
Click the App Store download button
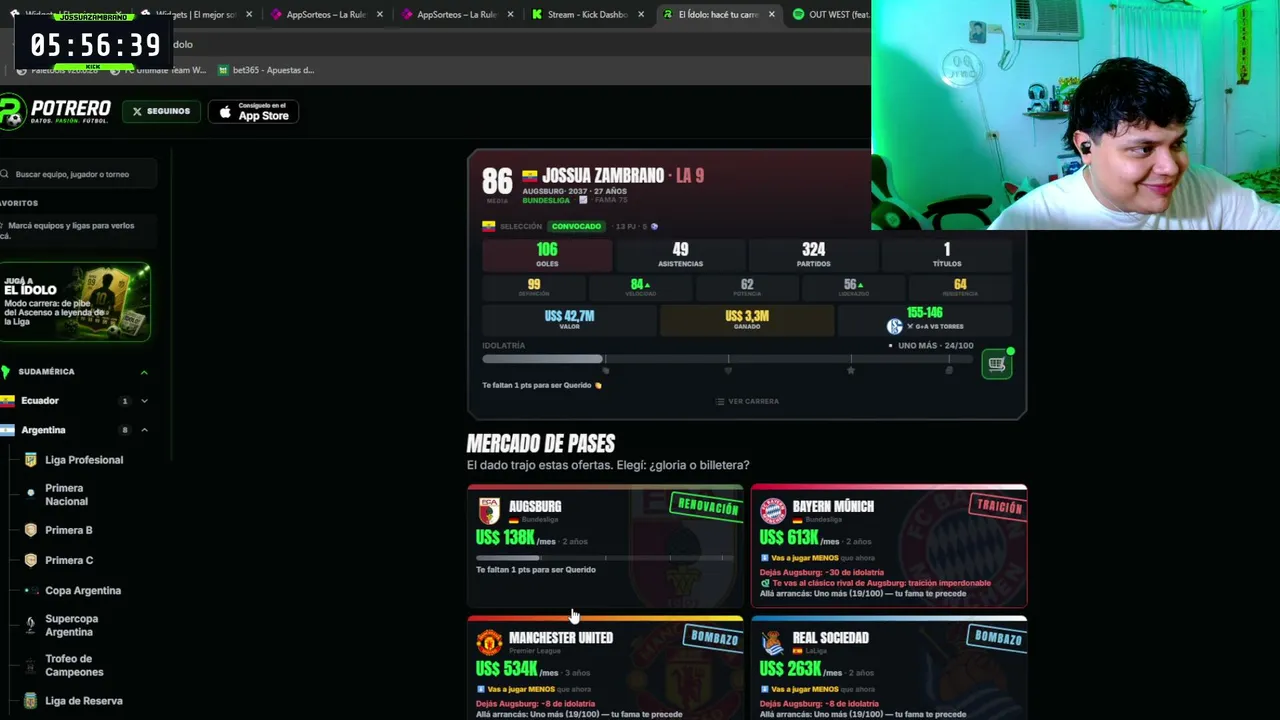coord(254,112)
